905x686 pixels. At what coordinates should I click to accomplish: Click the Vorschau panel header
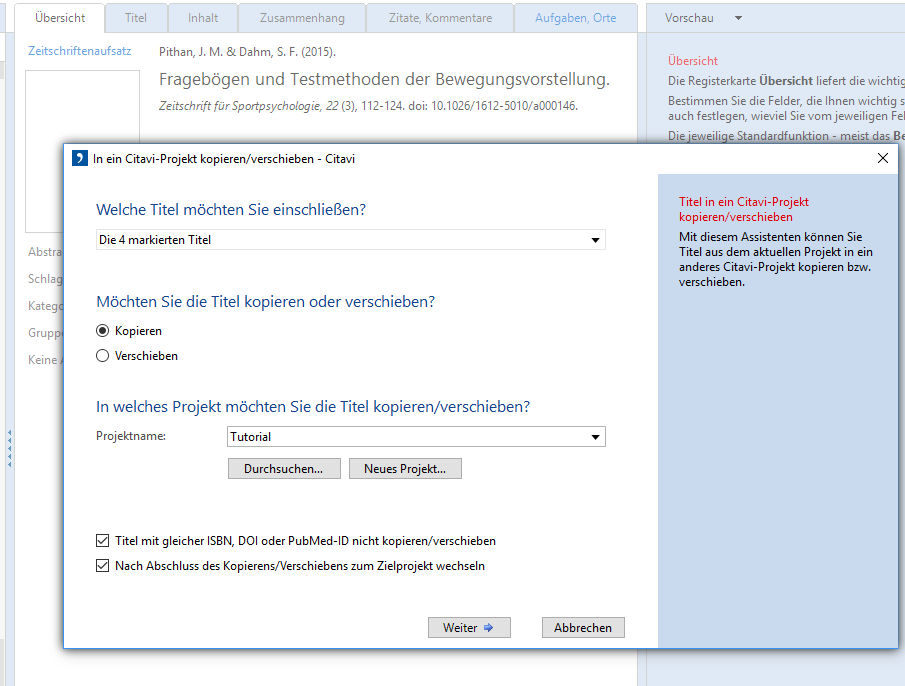point(689,18)
